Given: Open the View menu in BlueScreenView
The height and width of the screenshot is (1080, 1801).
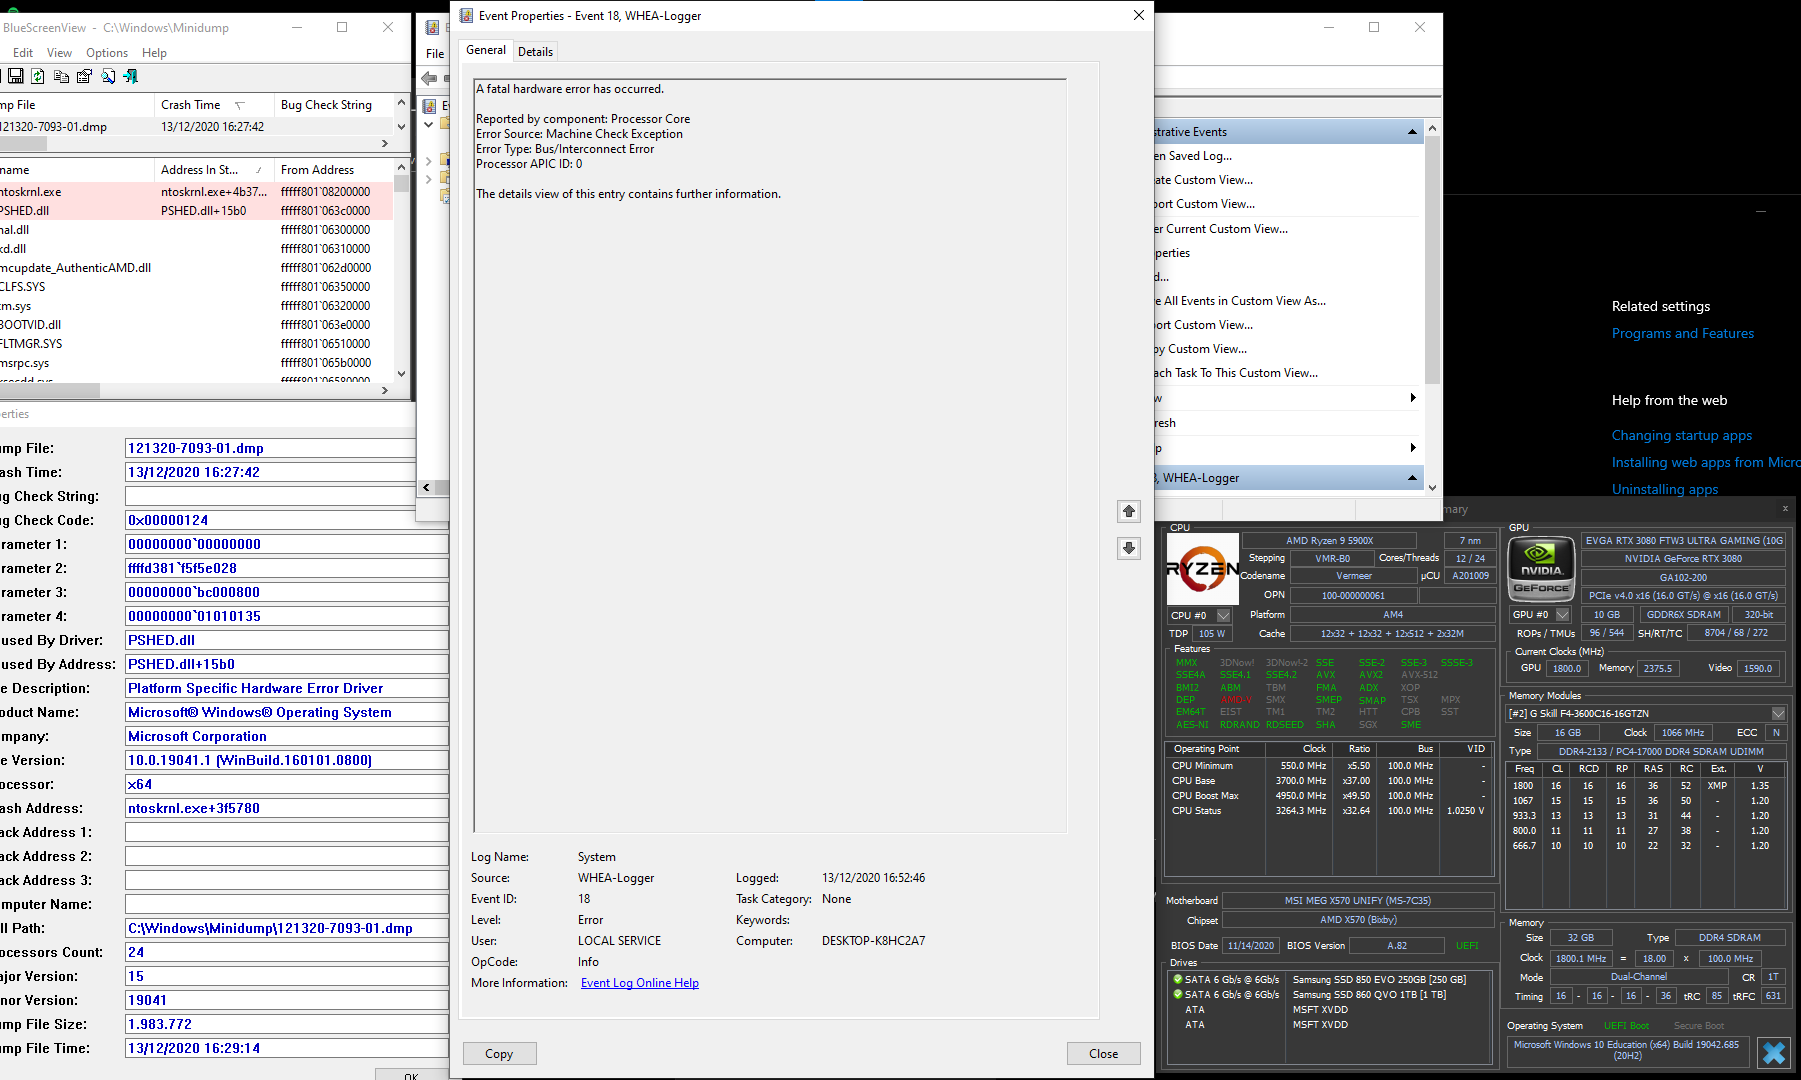Looking at the screenshot, I should tap(59, 53).
